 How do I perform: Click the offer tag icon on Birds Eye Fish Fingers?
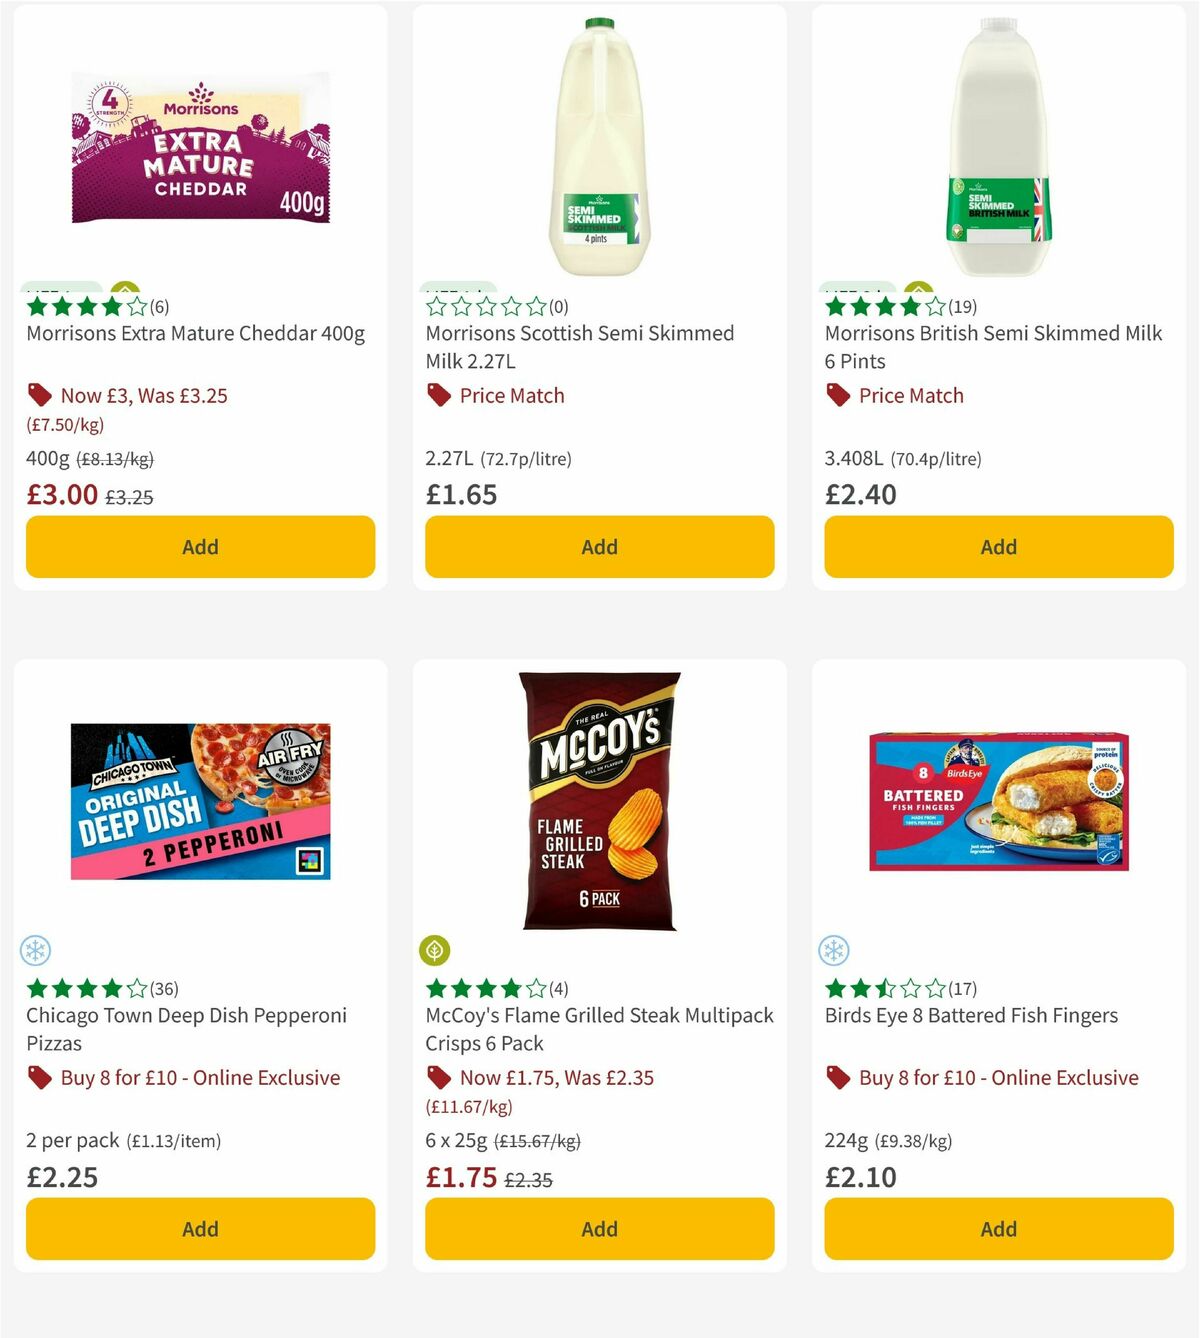pos(836,1077)
